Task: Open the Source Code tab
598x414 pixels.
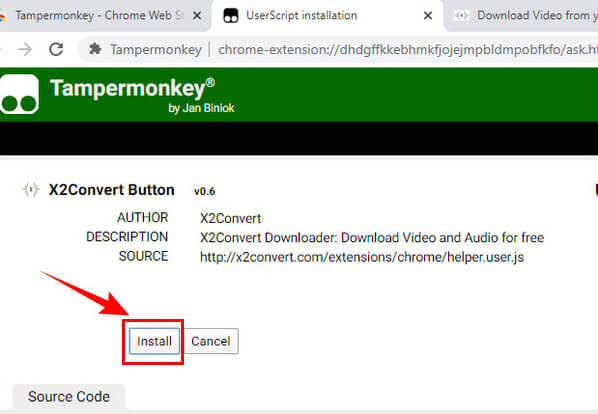Action: click(69, 396)
